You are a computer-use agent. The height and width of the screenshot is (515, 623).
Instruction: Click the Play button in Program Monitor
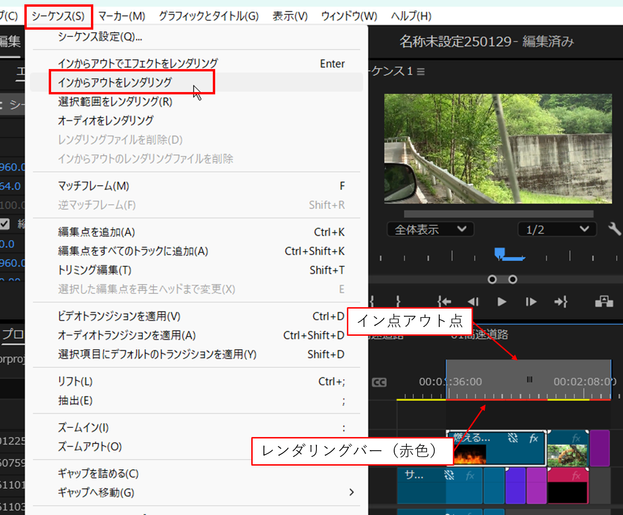502,302
